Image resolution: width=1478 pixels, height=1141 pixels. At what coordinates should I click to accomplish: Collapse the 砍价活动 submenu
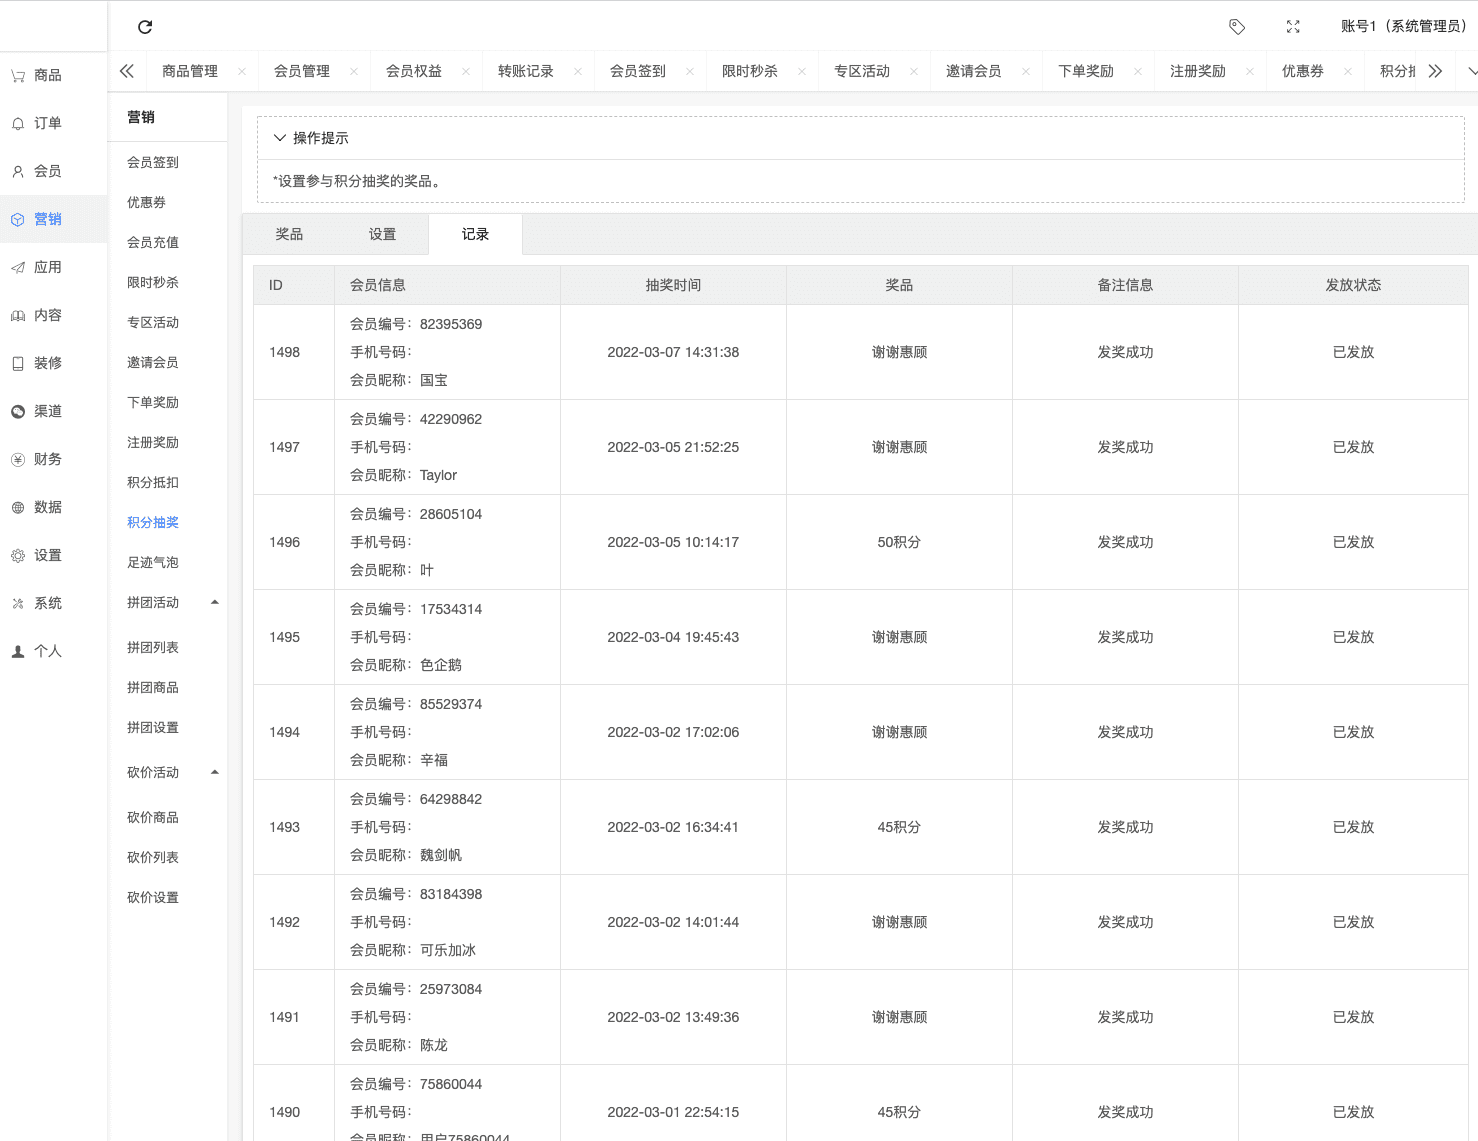tap(214, 772)
